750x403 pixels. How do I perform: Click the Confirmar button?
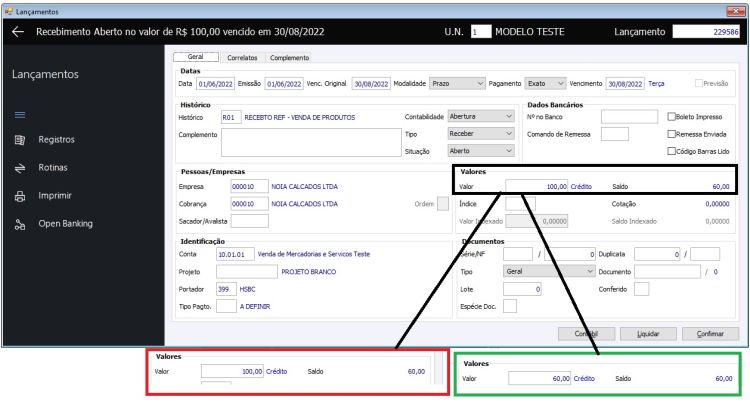coord(710,334)
